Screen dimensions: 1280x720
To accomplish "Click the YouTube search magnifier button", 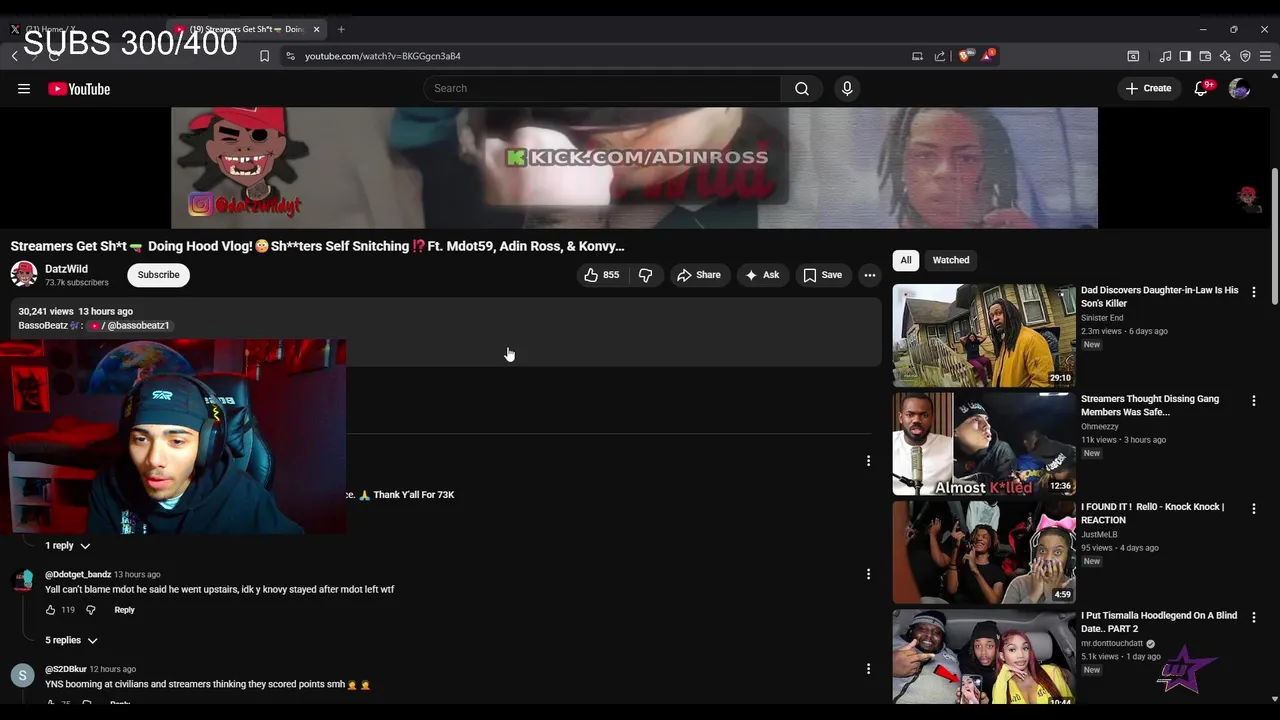I will pyautogui.click(x=802, y=89).
